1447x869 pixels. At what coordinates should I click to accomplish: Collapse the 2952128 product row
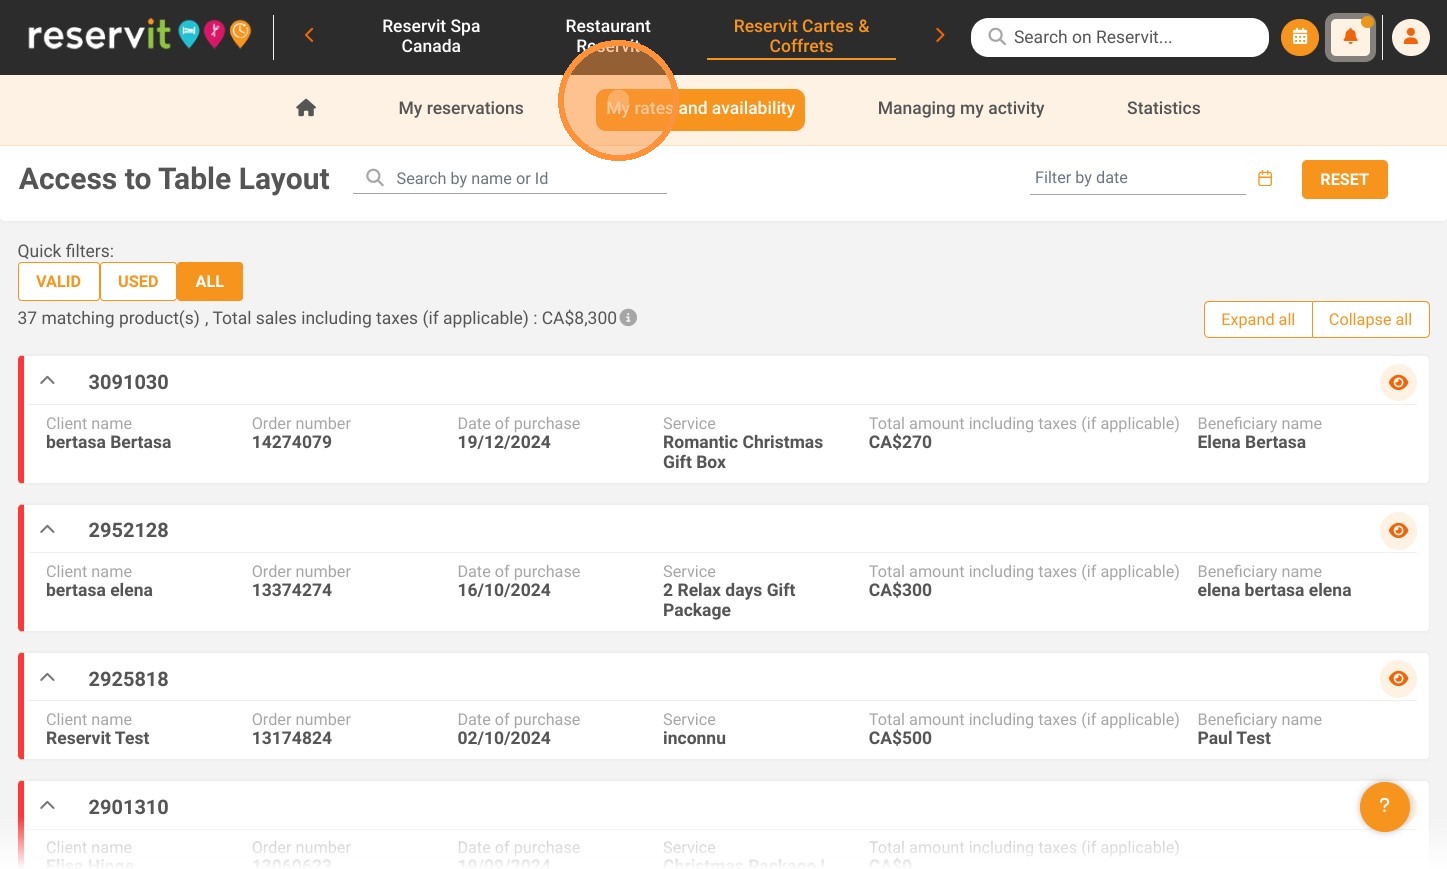point(47,529)
